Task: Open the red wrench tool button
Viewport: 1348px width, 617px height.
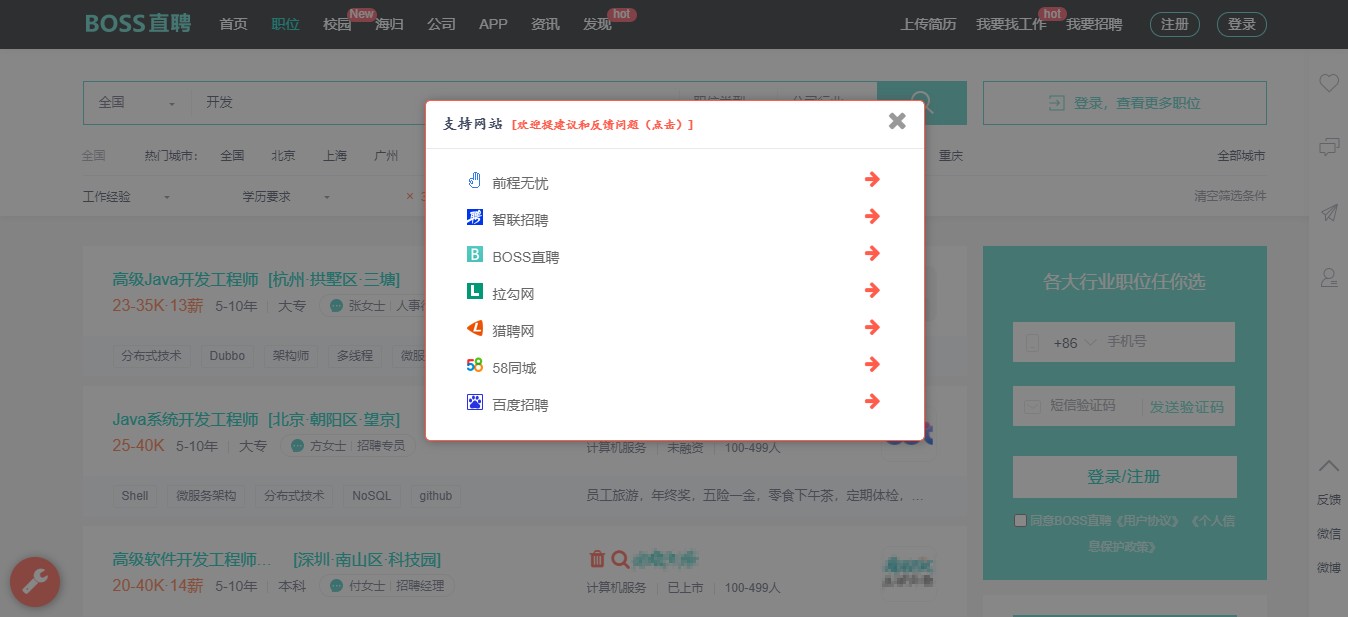Action: [x=35, y=582]
